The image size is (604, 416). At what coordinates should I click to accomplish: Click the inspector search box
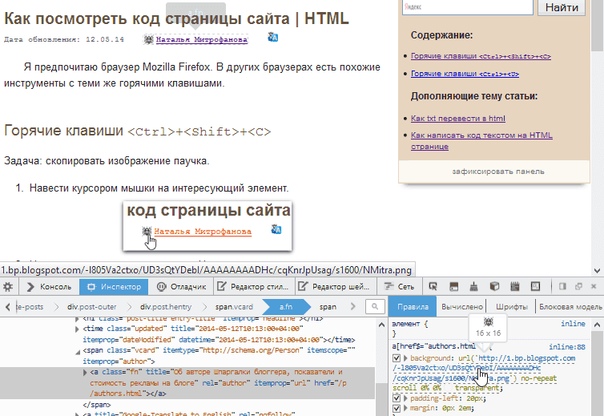pyautogui.click(x=375, y=307)
